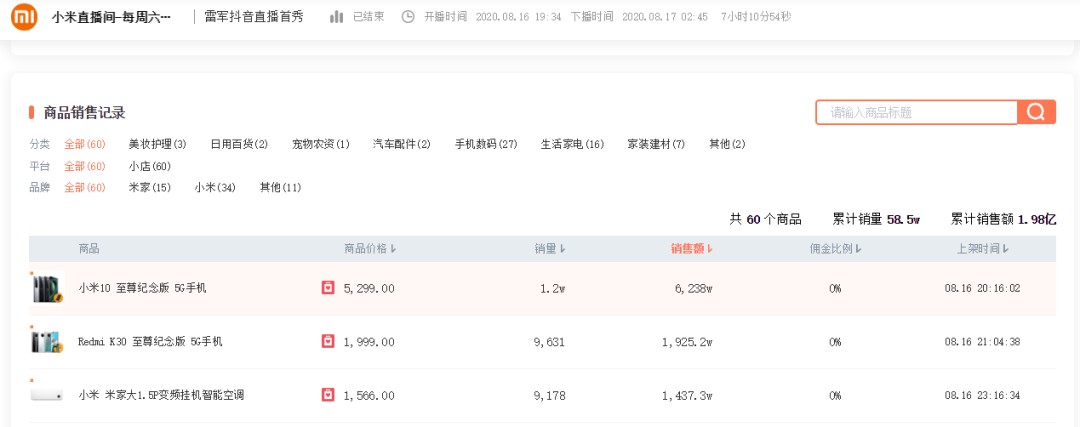Open the 米家空调 product thumbnail
1080x427 pixels.
pyautogui.click(x=47, y=395)
